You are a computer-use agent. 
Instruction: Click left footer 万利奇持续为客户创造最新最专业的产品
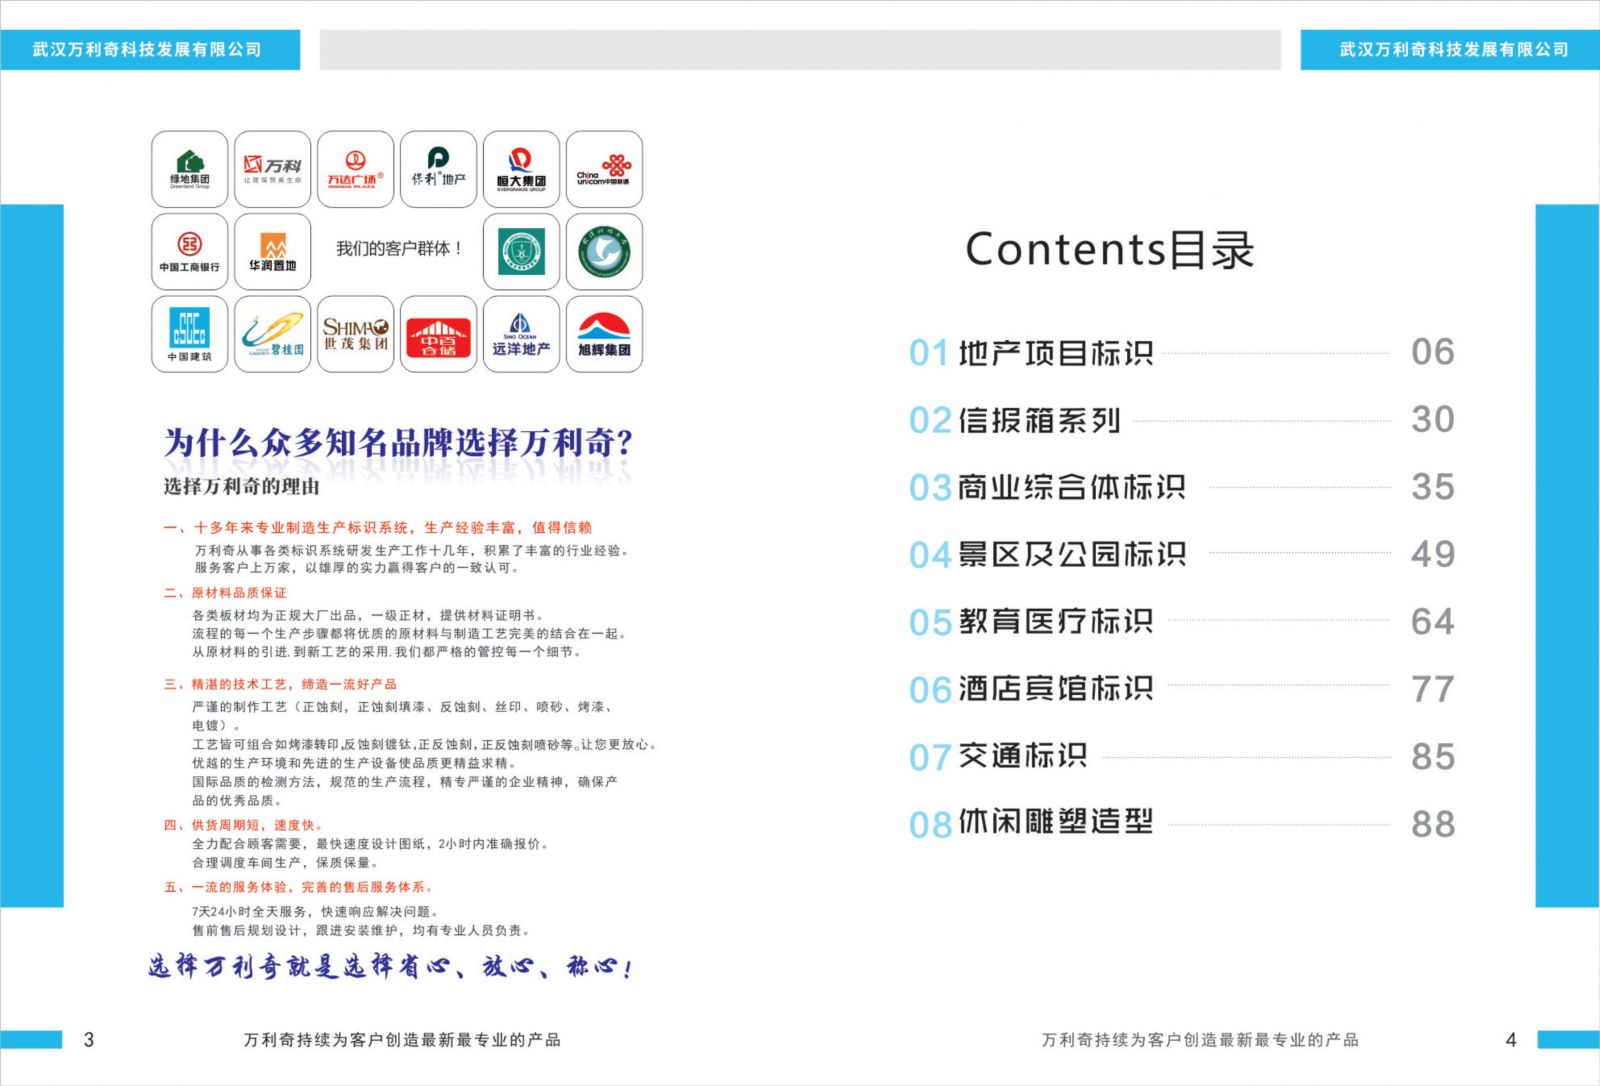(x=402, y=1040)
